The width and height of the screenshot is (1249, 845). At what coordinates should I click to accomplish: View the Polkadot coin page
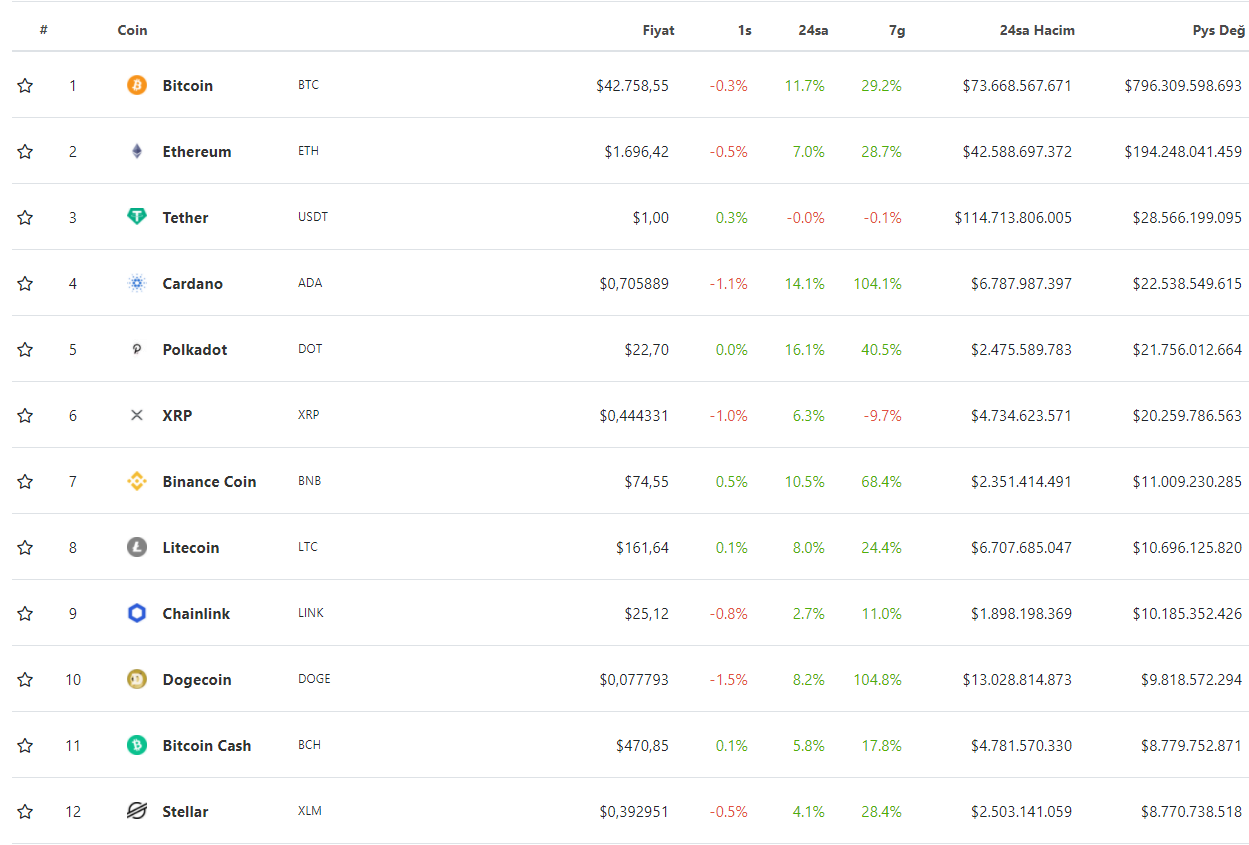click(x=195, y=350)
